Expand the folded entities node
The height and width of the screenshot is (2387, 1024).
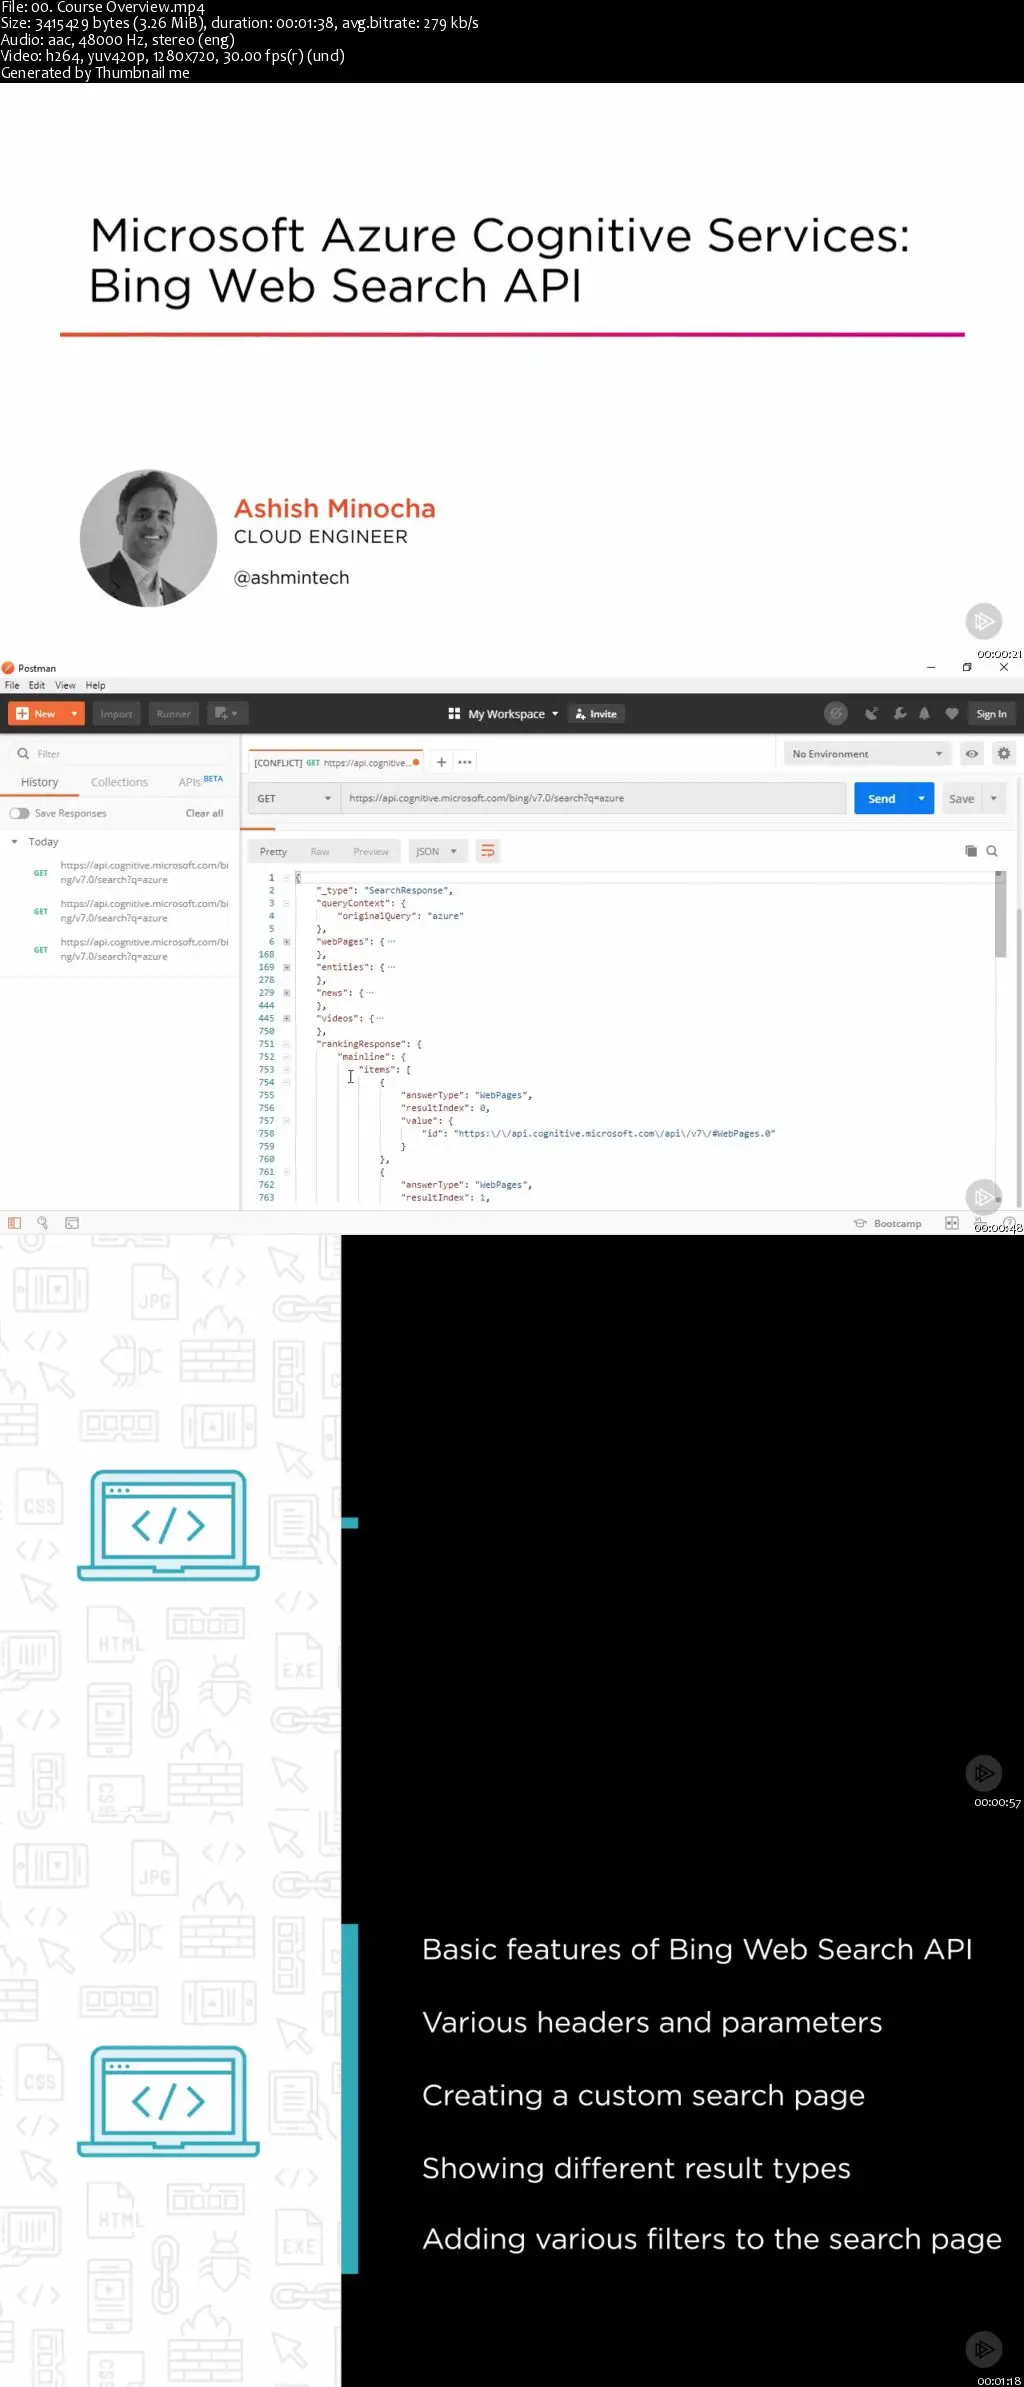(x=287, y=967)
